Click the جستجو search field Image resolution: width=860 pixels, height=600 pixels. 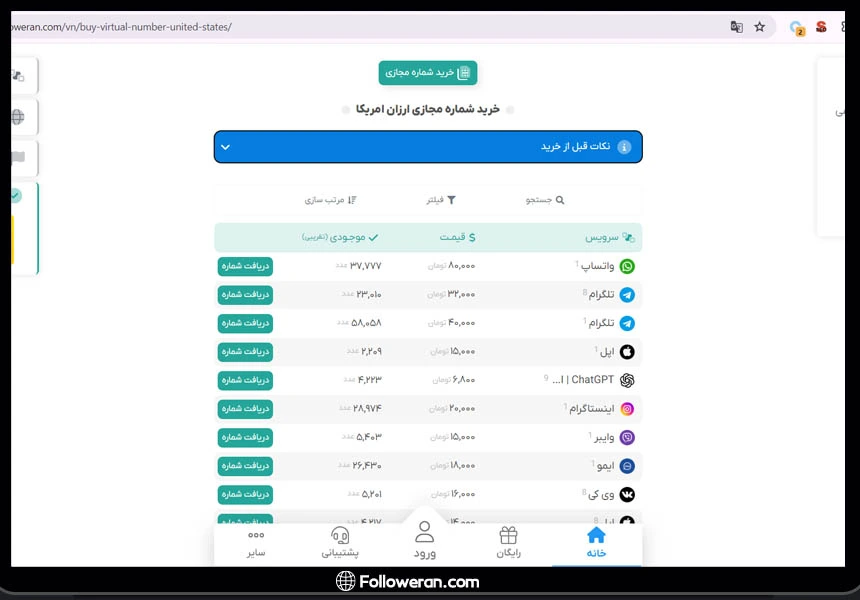click(x=545, y=200)
